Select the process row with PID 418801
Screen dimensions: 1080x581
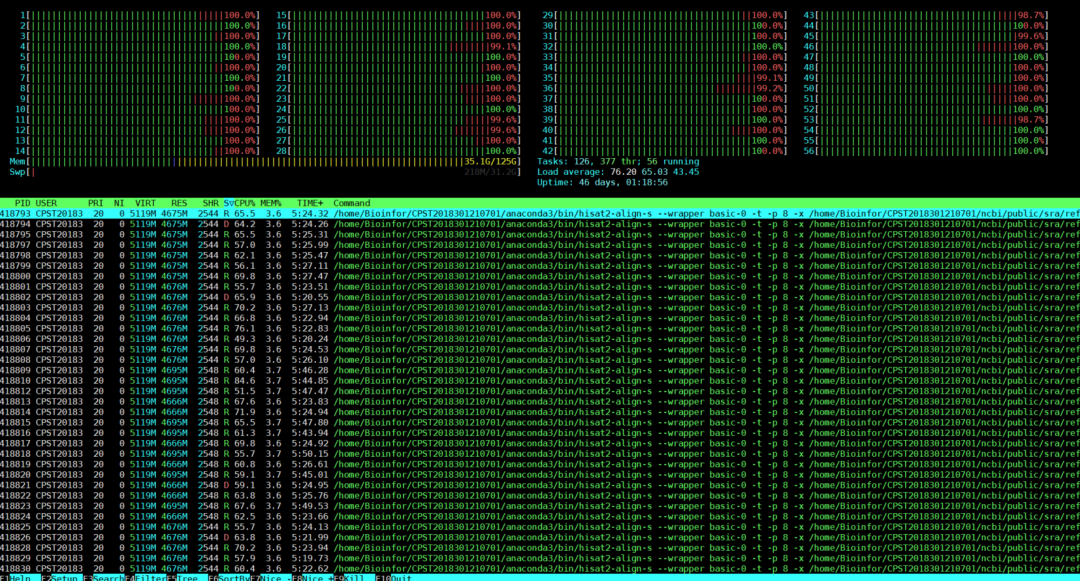tap(540, 286)
